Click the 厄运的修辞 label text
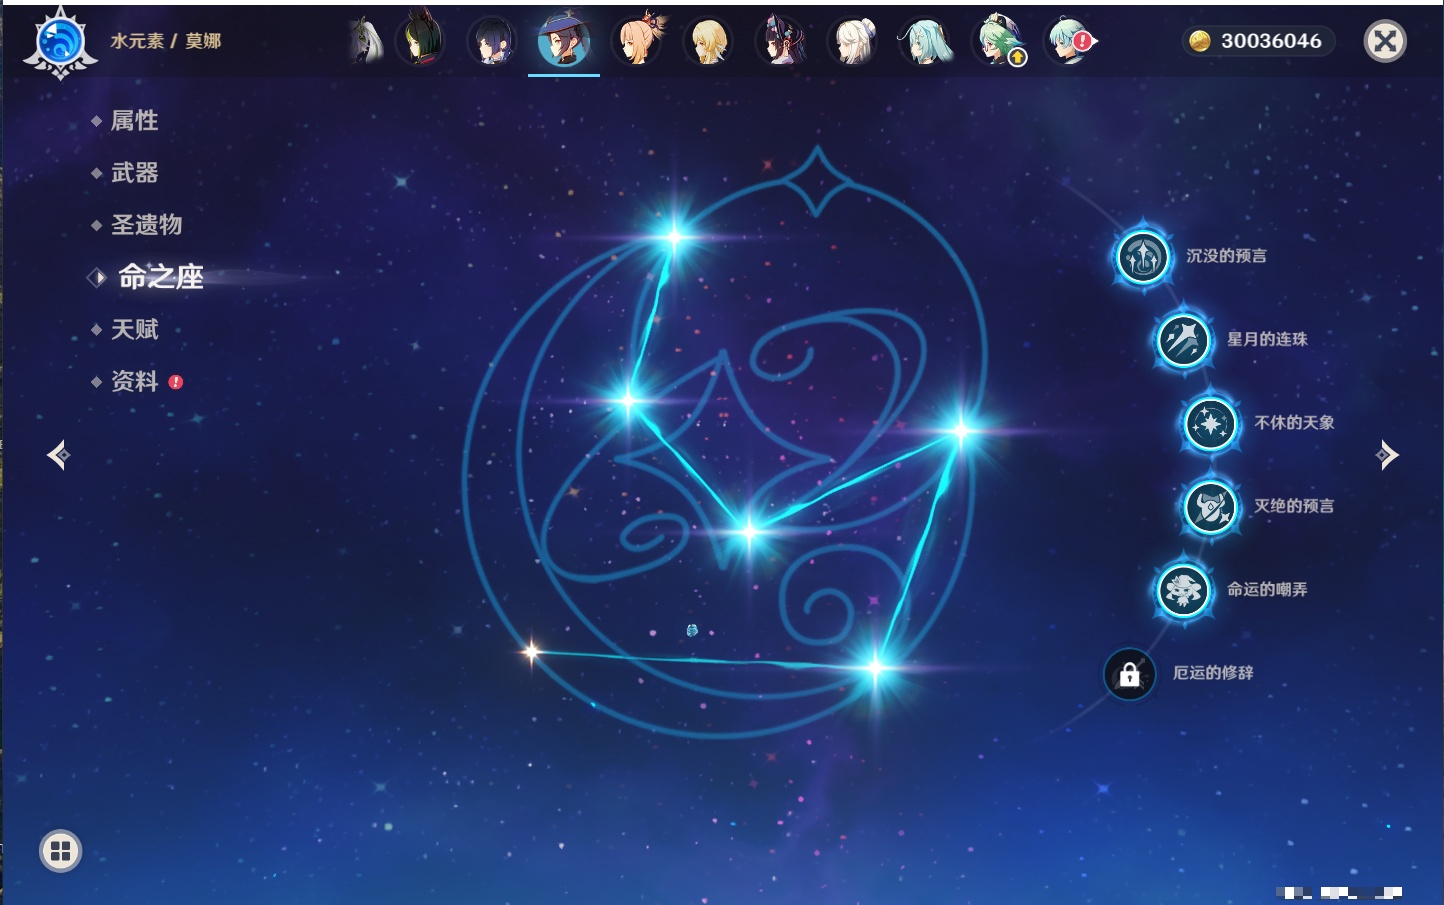Image resolution: width=1444 pixels, height=905 pixels. point(1213,673)
